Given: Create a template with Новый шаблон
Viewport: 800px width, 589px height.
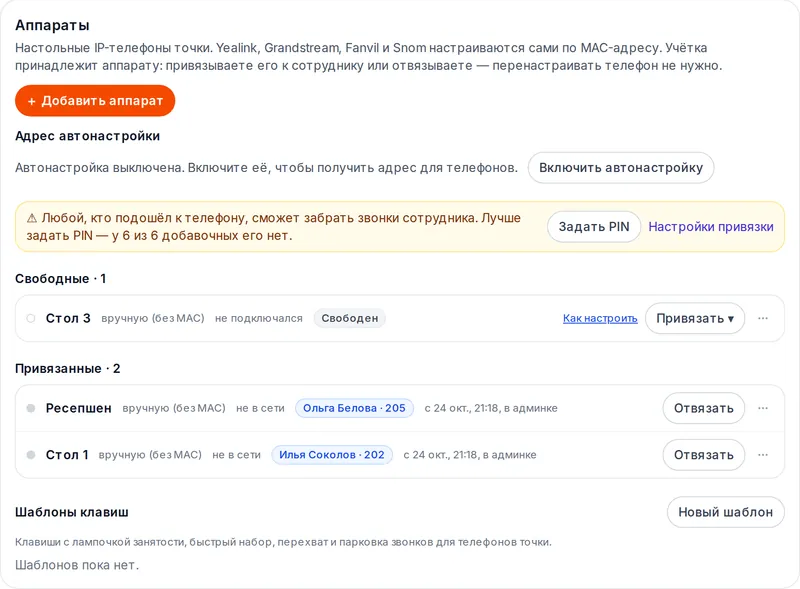Looking at the screenshot, I should click(x=725, y=512).
